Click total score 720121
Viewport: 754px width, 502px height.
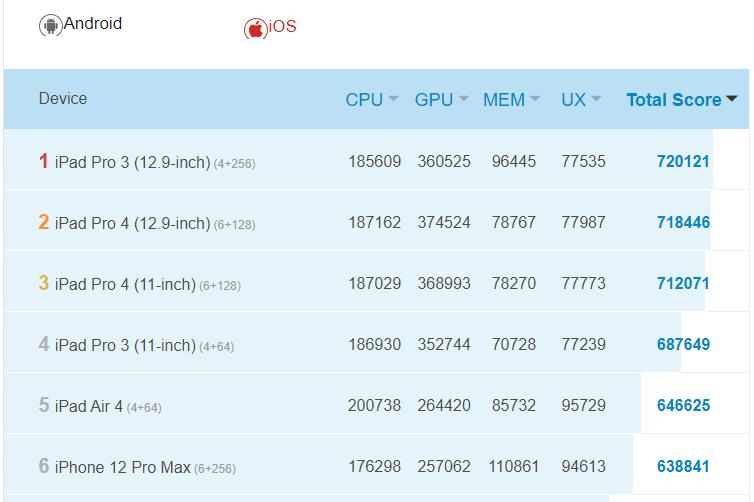[683, 162]
